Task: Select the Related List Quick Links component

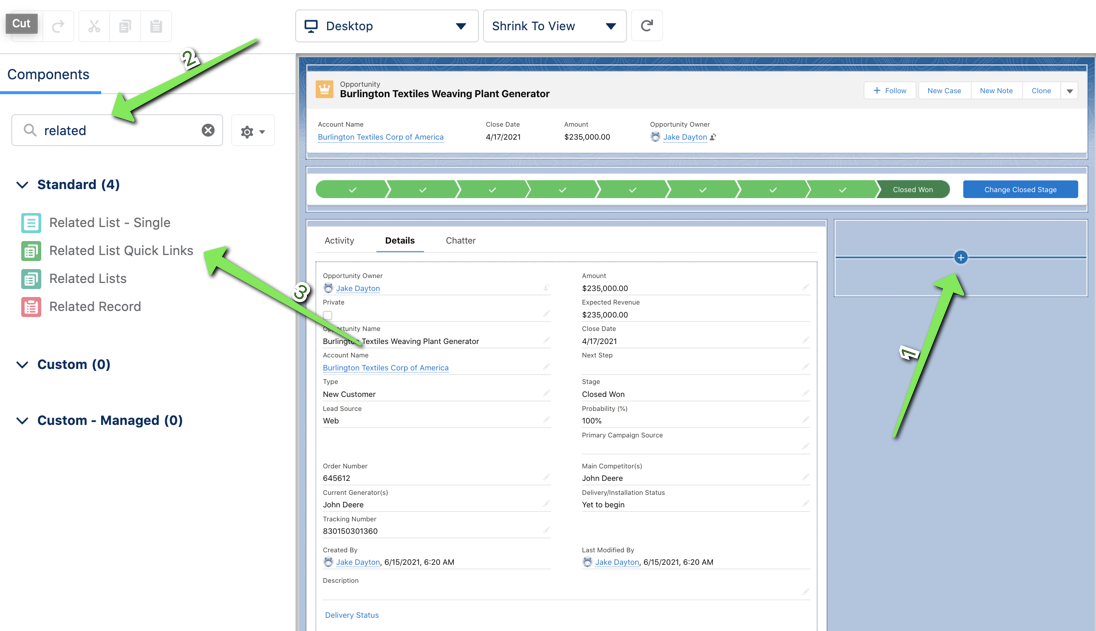Action: tap(121, 251)
